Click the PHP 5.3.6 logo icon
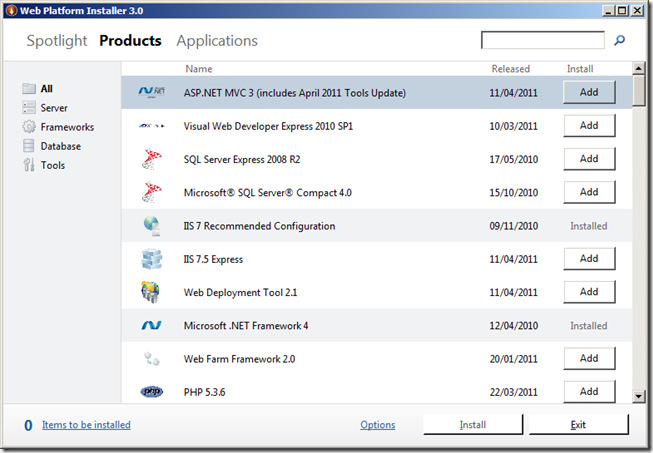This screenshot has height=453, width=653. click(152, 391)
